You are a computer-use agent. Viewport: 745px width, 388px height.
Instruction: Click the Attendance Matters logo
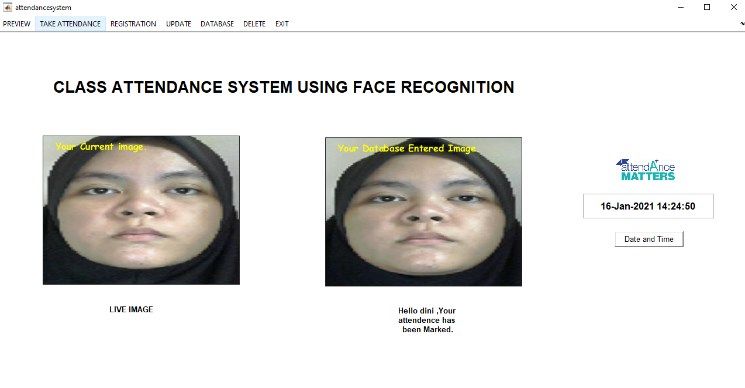646,170
